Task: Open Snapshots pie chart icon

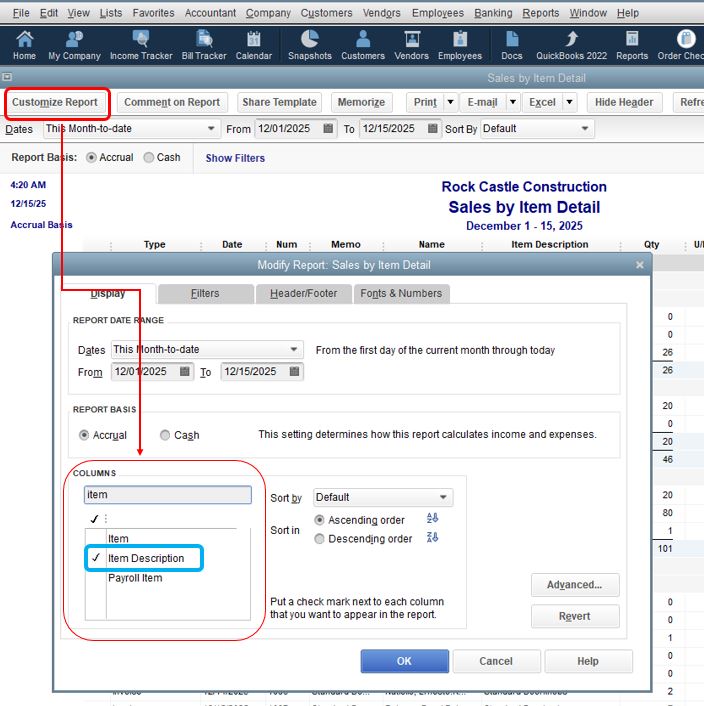Action: coord(310,45)
